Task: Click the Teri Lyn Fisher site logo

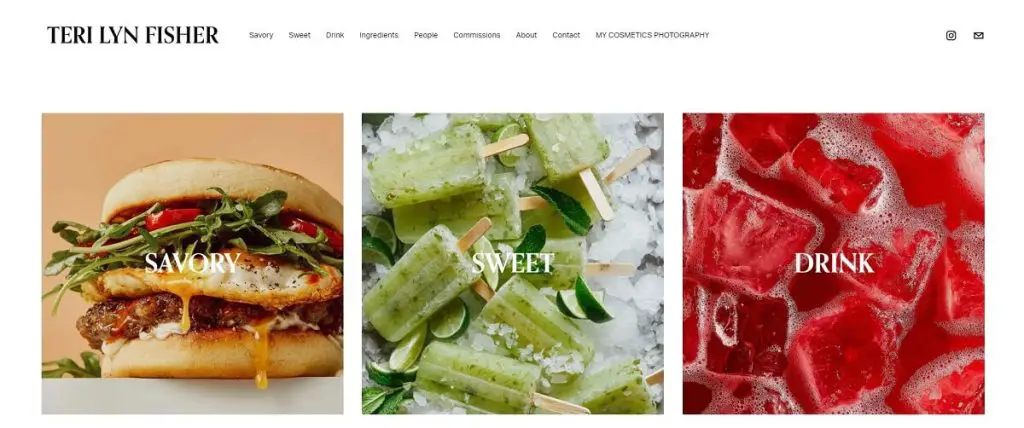Action: 133,35
